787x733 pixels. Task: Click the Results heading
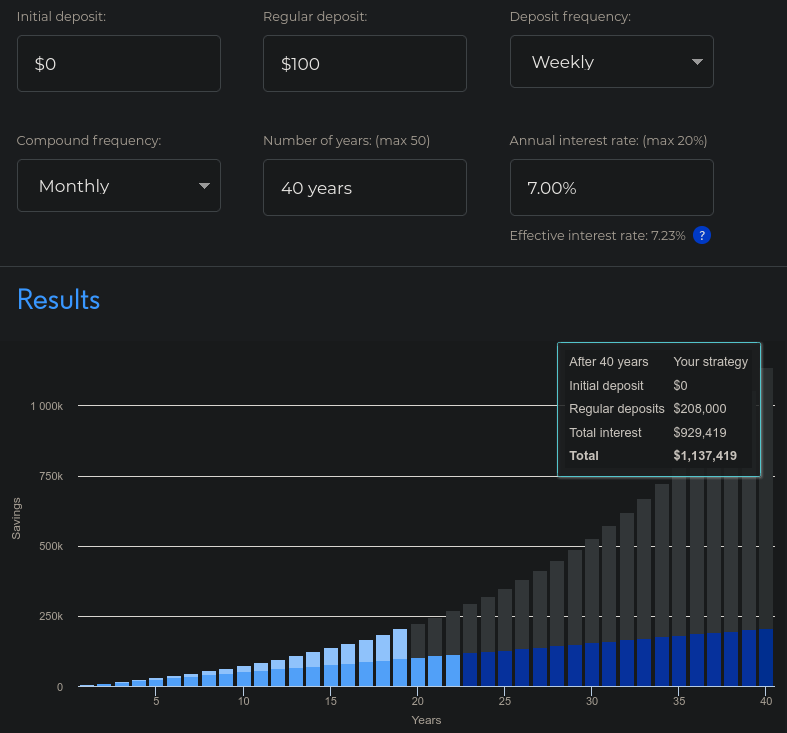tap(59, 300)
